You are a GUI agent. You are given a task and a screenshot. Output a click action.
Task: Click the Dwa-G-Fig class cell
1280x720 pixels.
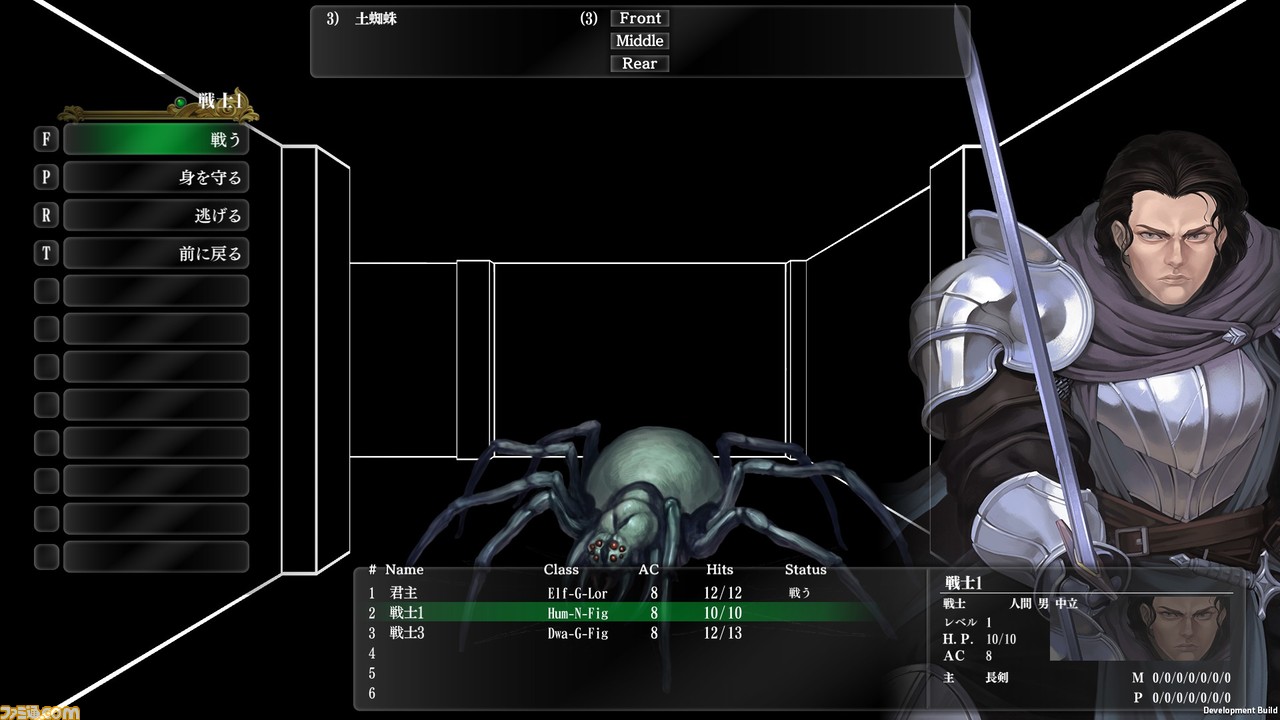(577, 633)
